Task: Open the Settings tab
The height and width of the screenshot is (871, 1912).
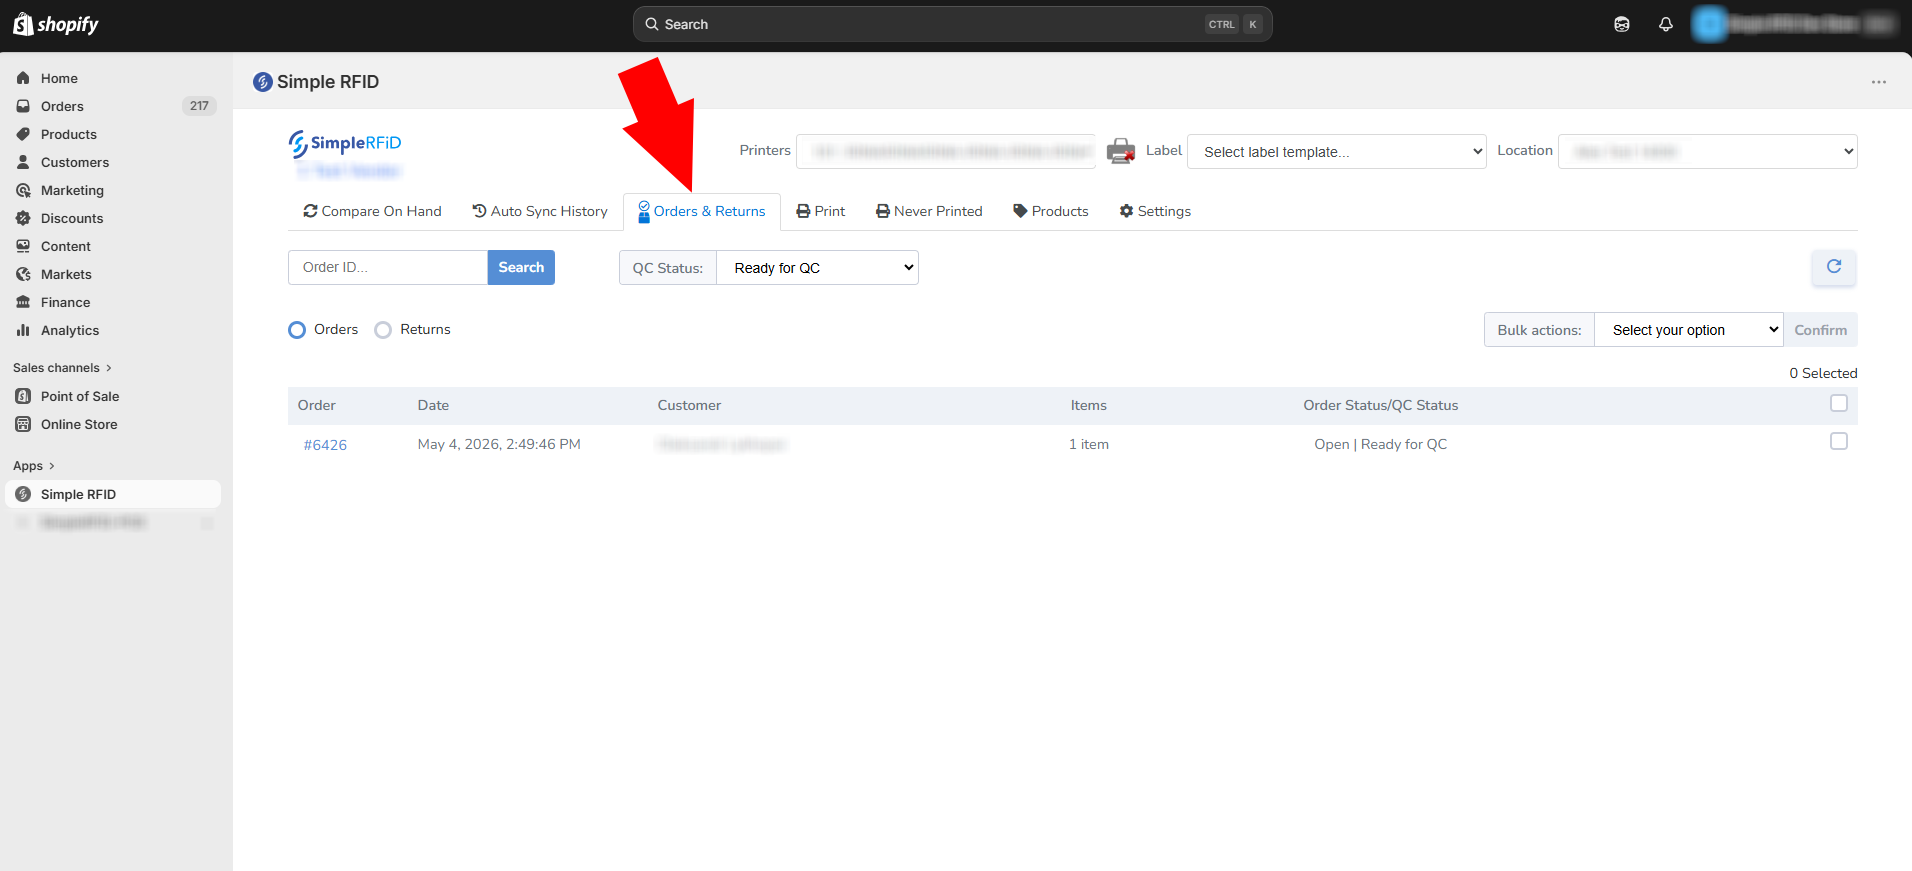Action: point(1155,211)
